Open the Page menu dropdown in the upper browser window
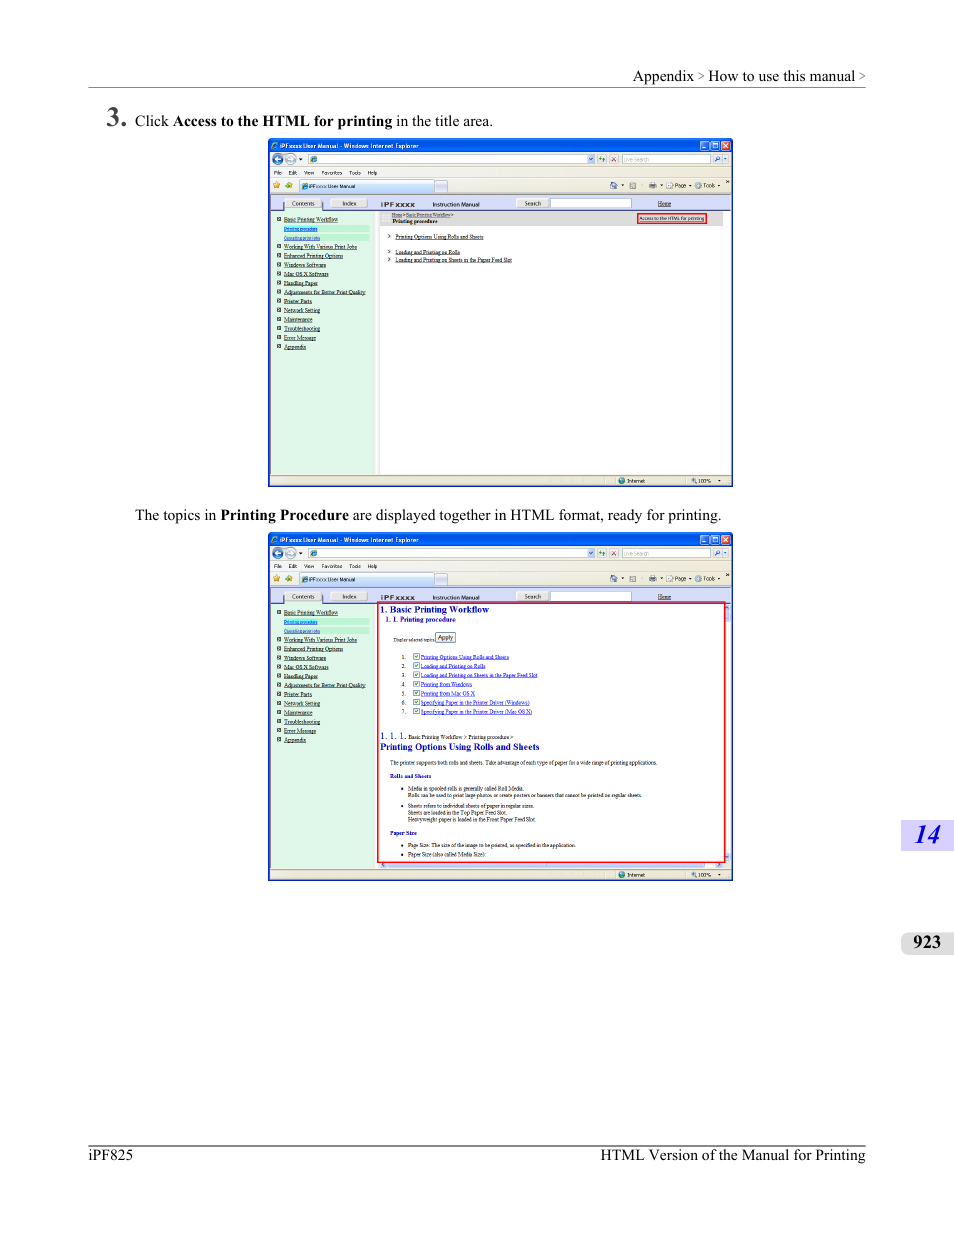This screenshot has height=1235, width=954. (679, 185)
